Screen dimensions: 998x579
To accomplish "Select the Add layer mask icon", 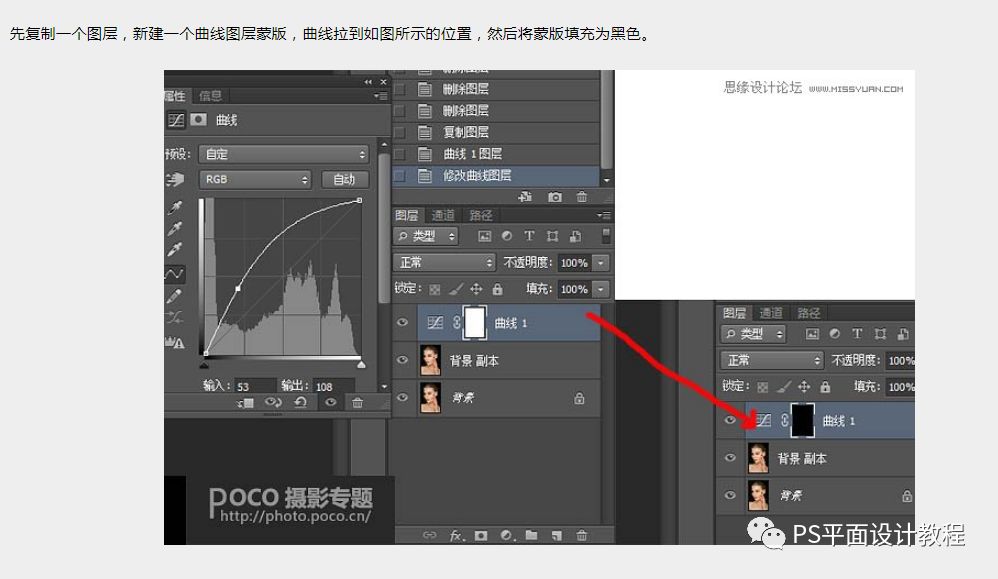I will (x=482, y=535).
